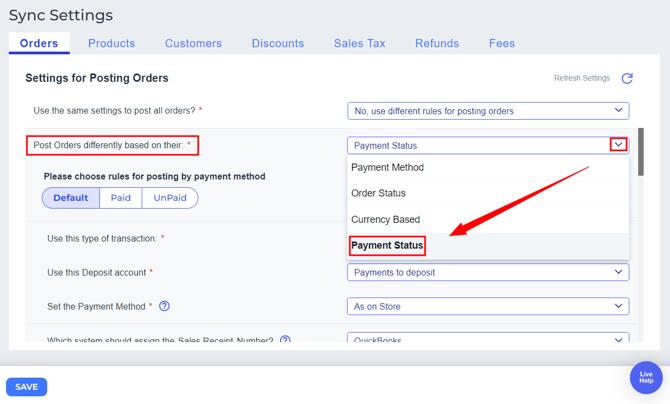The height and width of the screenshot is (404, 670).
Task: Open the Sales Tax tab
Action: click(x=359, y=43)
